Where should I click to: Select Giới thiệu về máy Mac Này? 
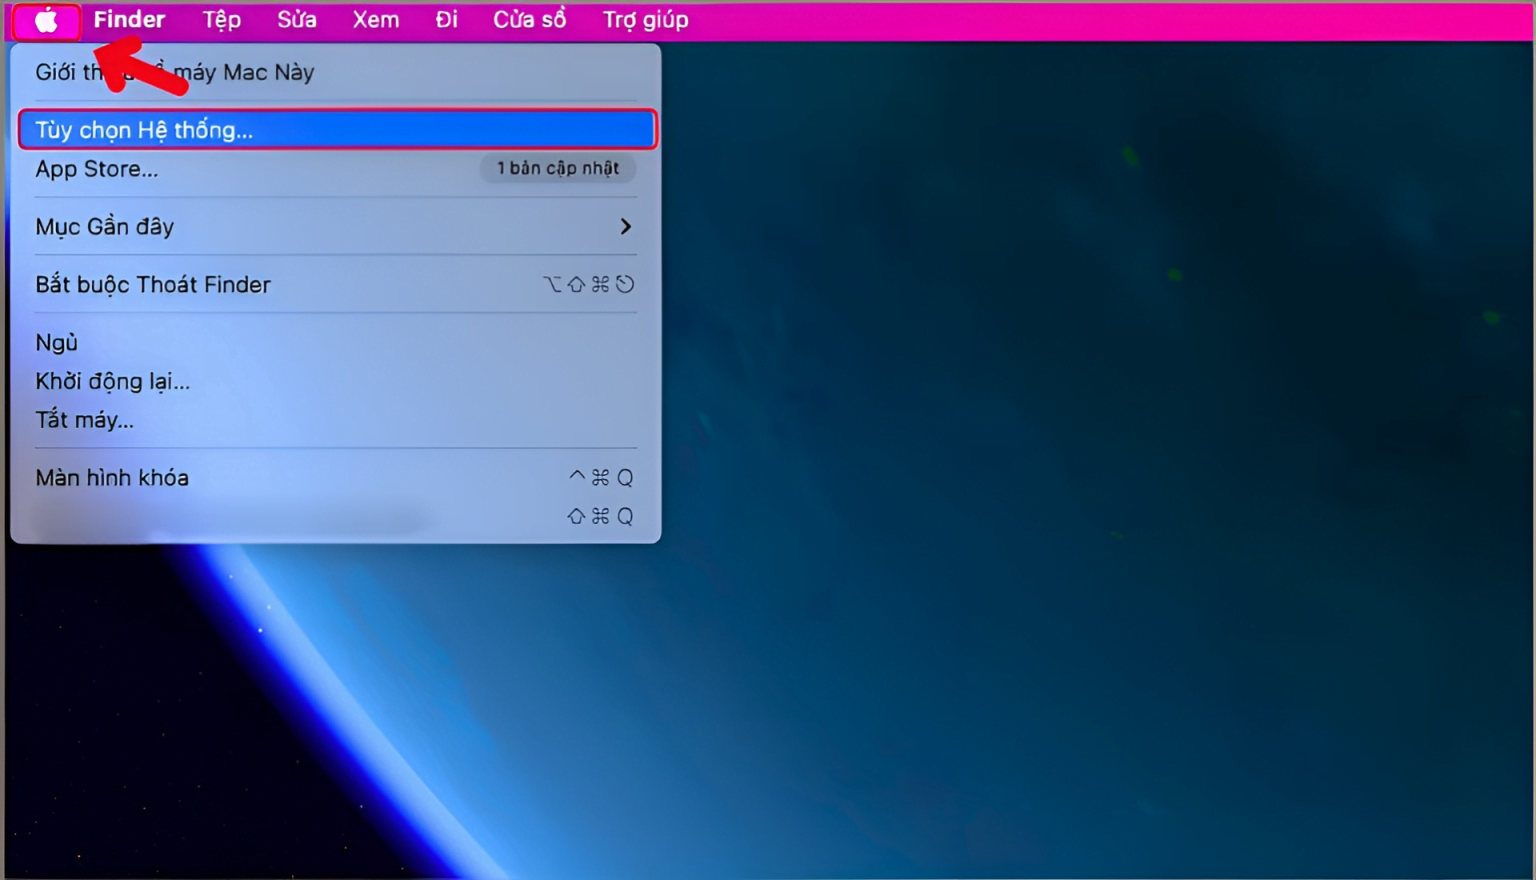240,73
